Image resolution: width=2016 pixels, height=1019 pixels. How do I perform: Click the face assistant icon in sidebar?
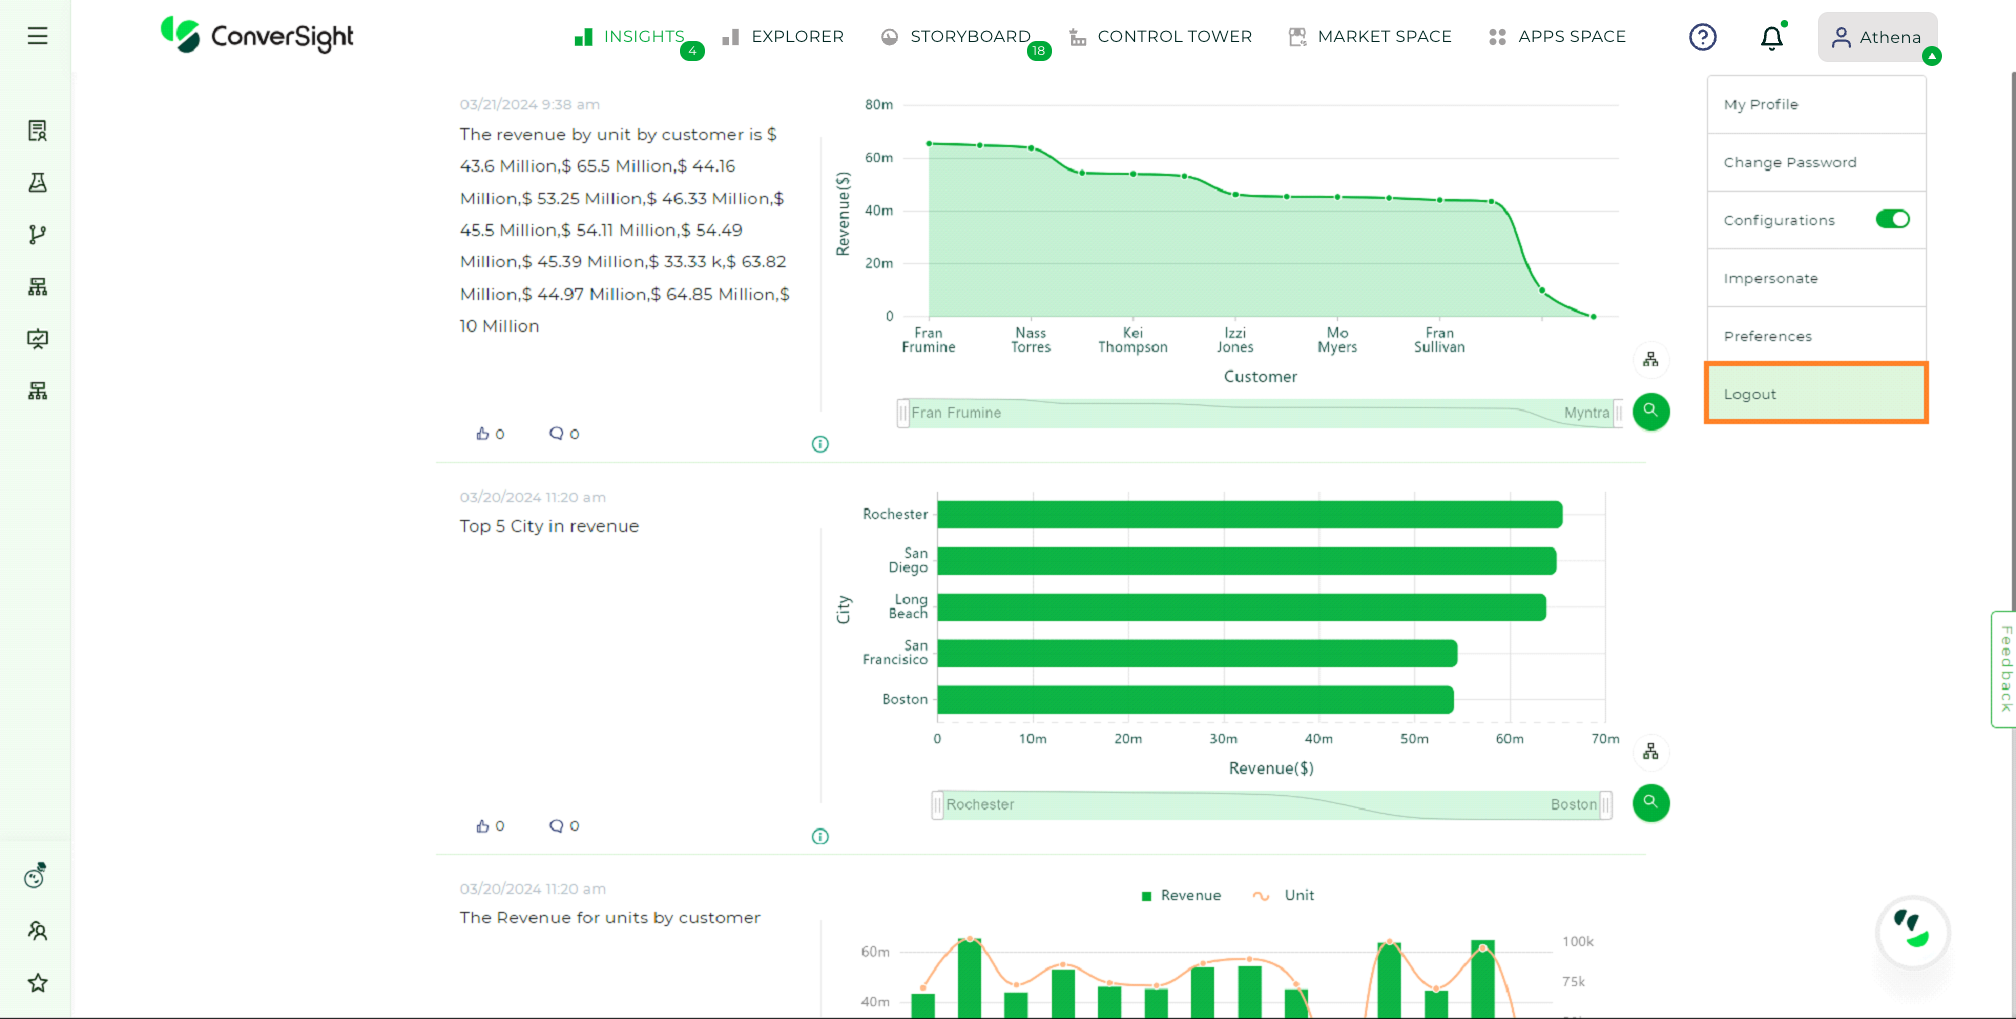tap(36, 876)
